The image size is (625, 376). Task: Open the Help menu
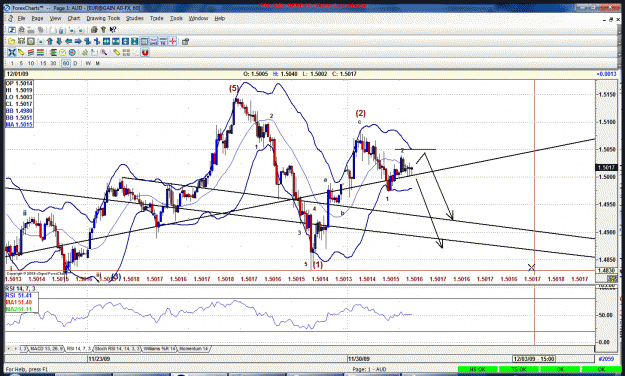click(220, 18)
